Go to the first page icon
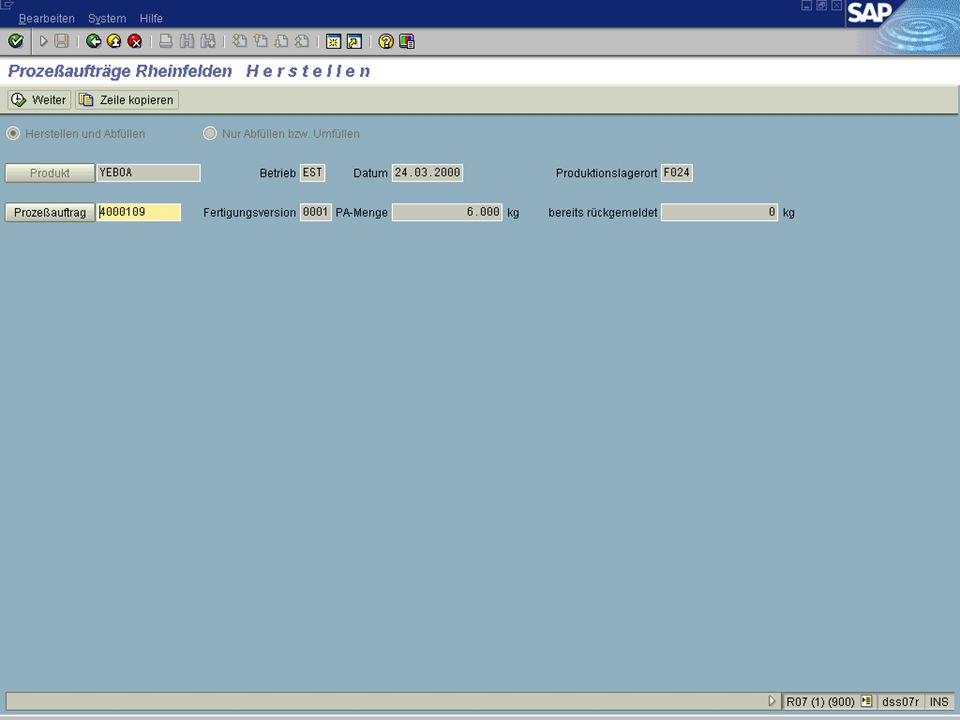The image size is (960, 720). 240,41
